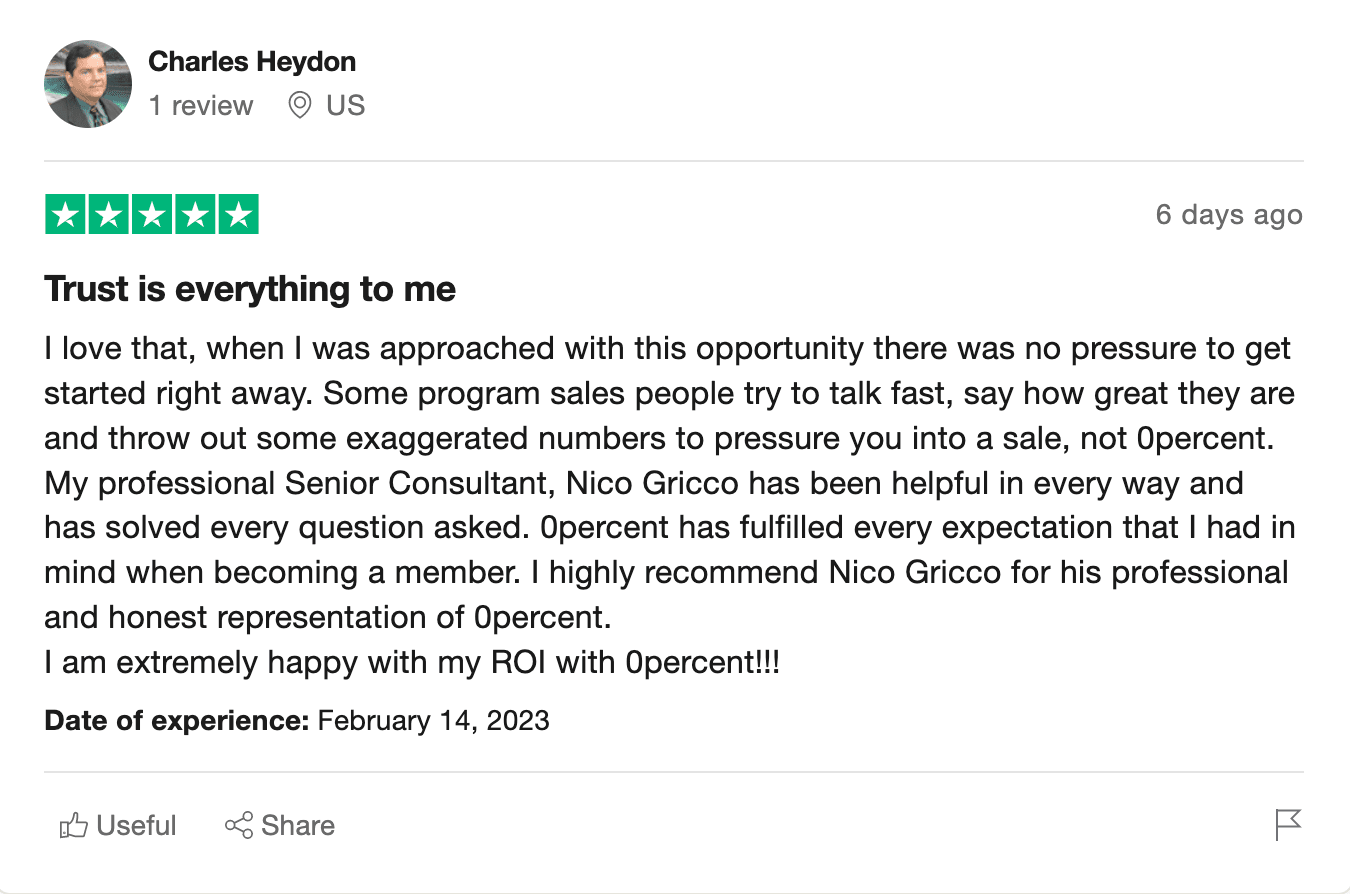Click the second green star in the rating
The width and height of the screenshot is (1350, 894).
click(x=109, y=215)
